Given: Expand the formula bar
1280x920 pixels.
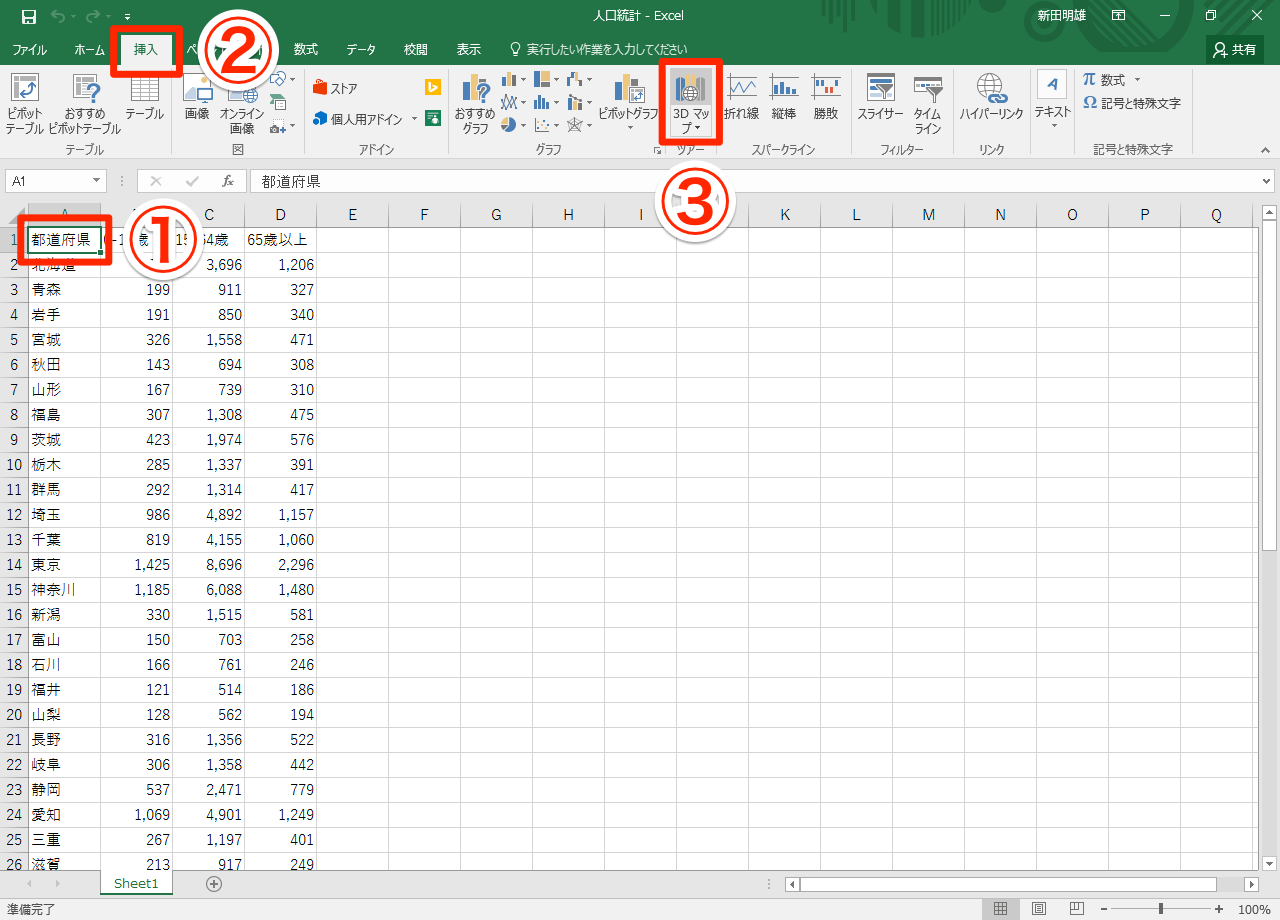Looking at the screenshot, I should [x=1267, y=181].
